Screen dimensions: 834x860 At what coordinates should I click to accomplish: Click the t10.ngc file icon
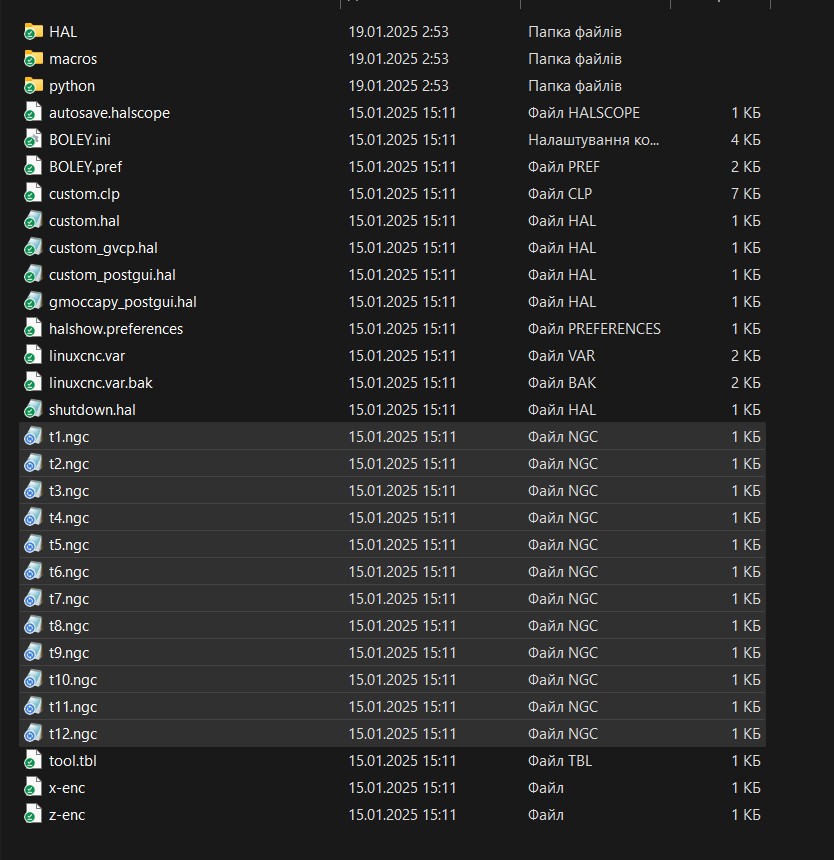coord(33,680)
